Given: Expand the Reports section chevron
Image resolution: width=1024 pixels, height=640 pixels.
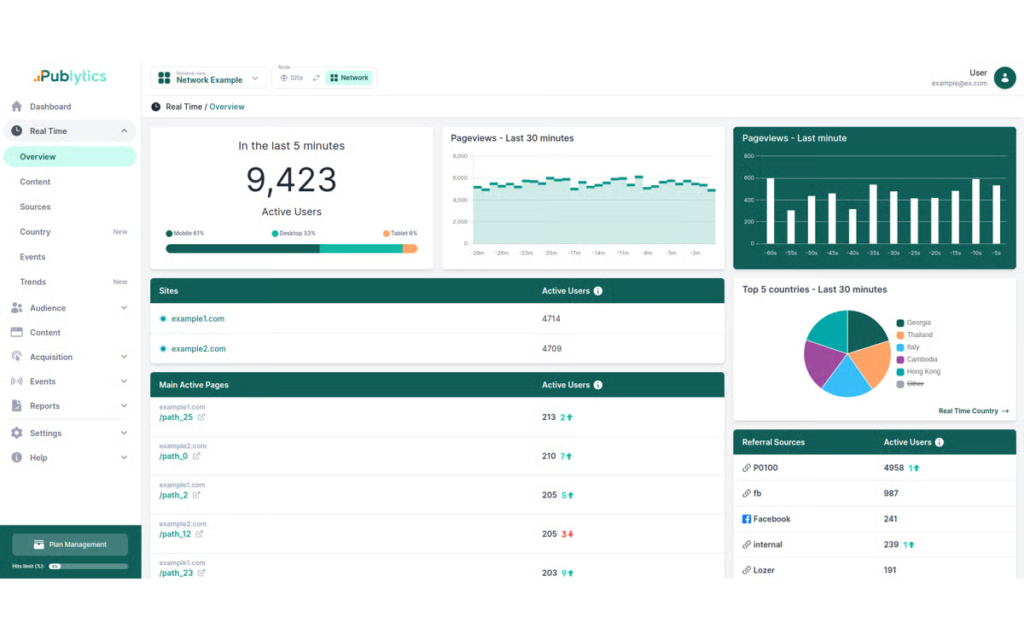Looking at the screenshot, I should 123,406.
